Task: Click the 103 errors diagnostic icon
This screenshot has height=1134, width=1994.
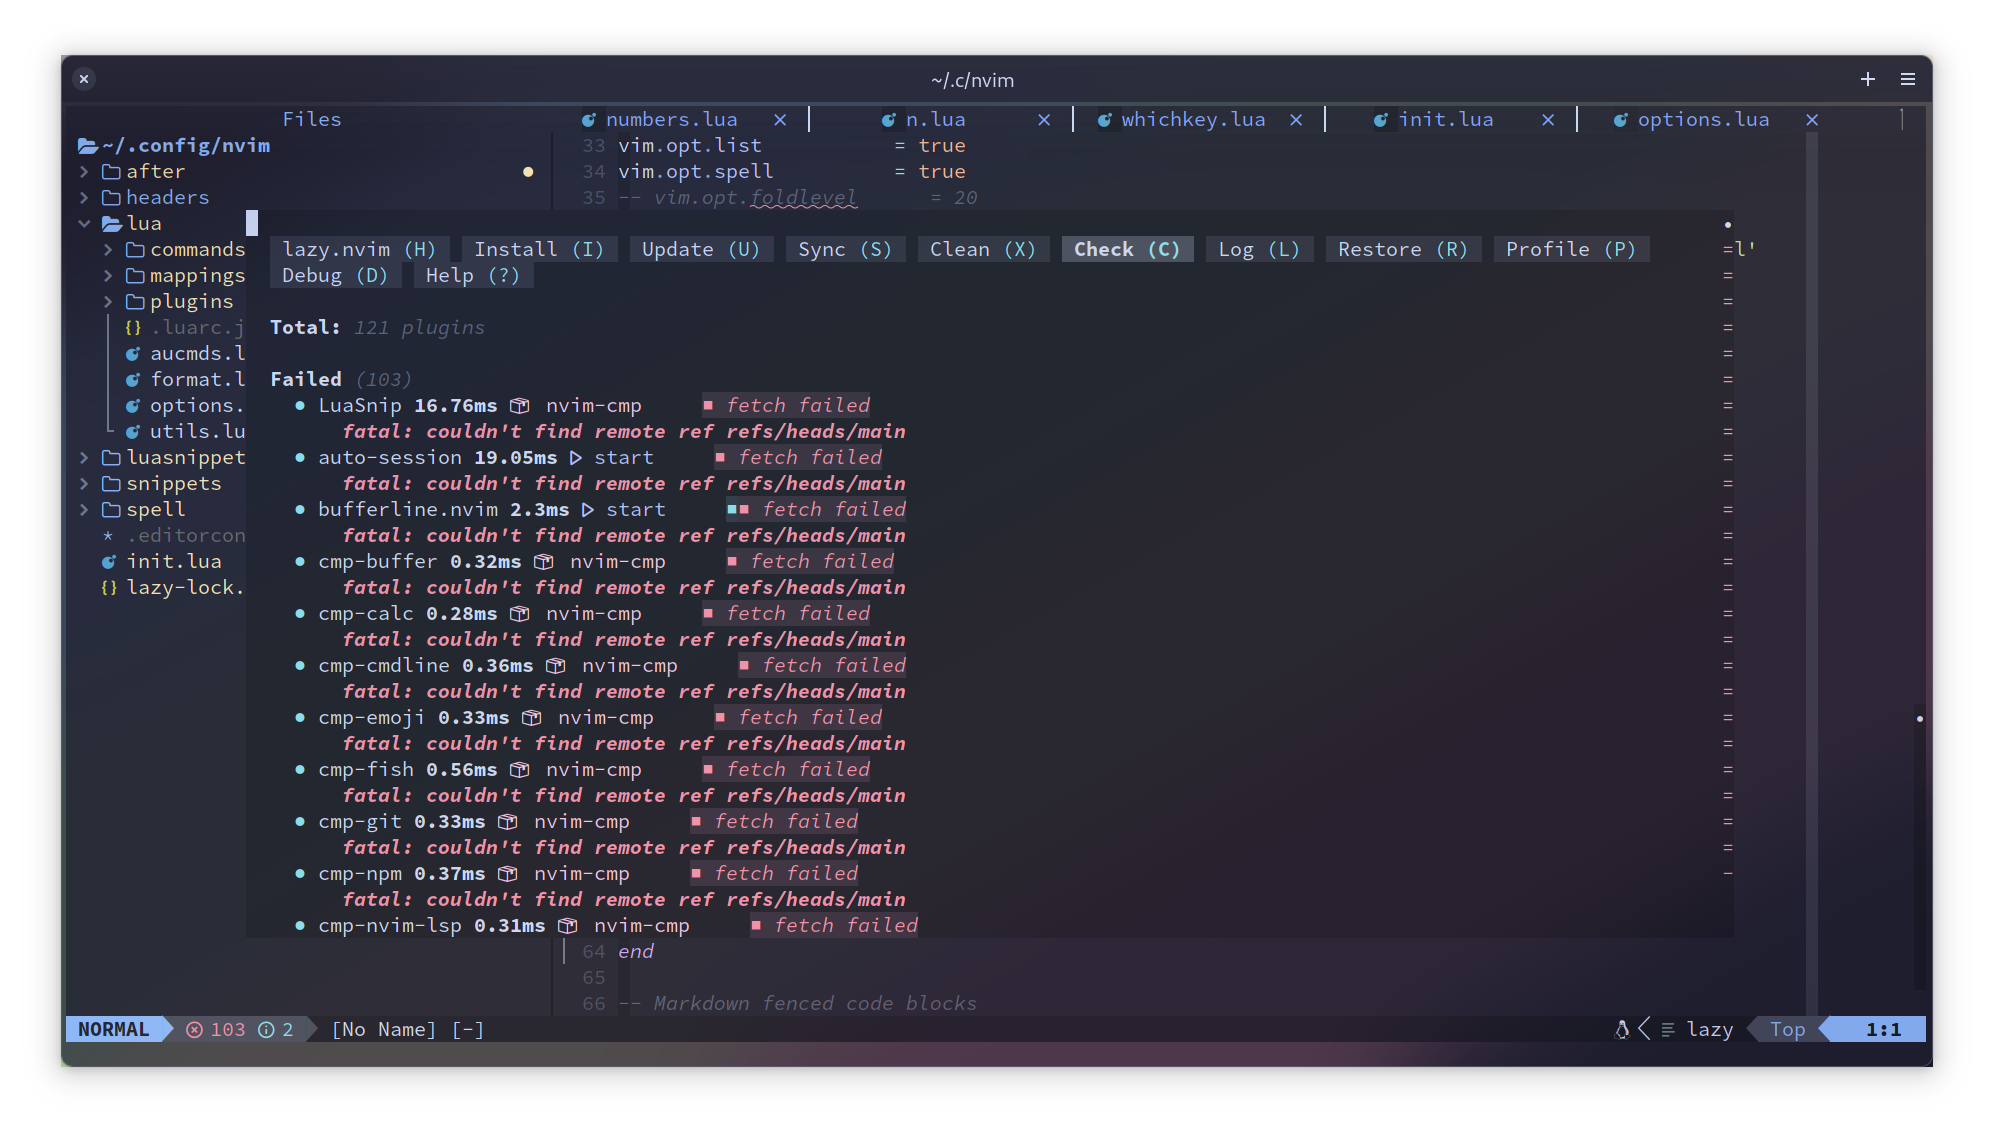Action: (195, 1030)
